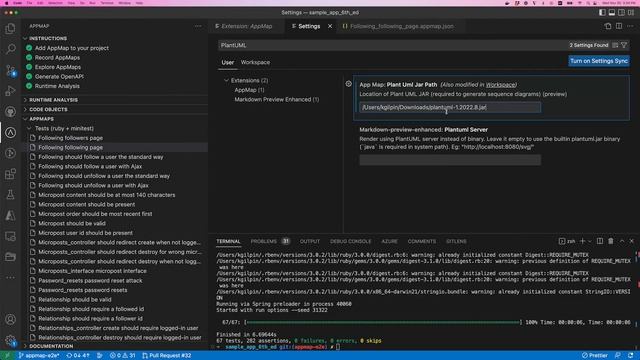Open the Manage gear menu
Screen dimensions: 640x360
[x=10, y=340]
